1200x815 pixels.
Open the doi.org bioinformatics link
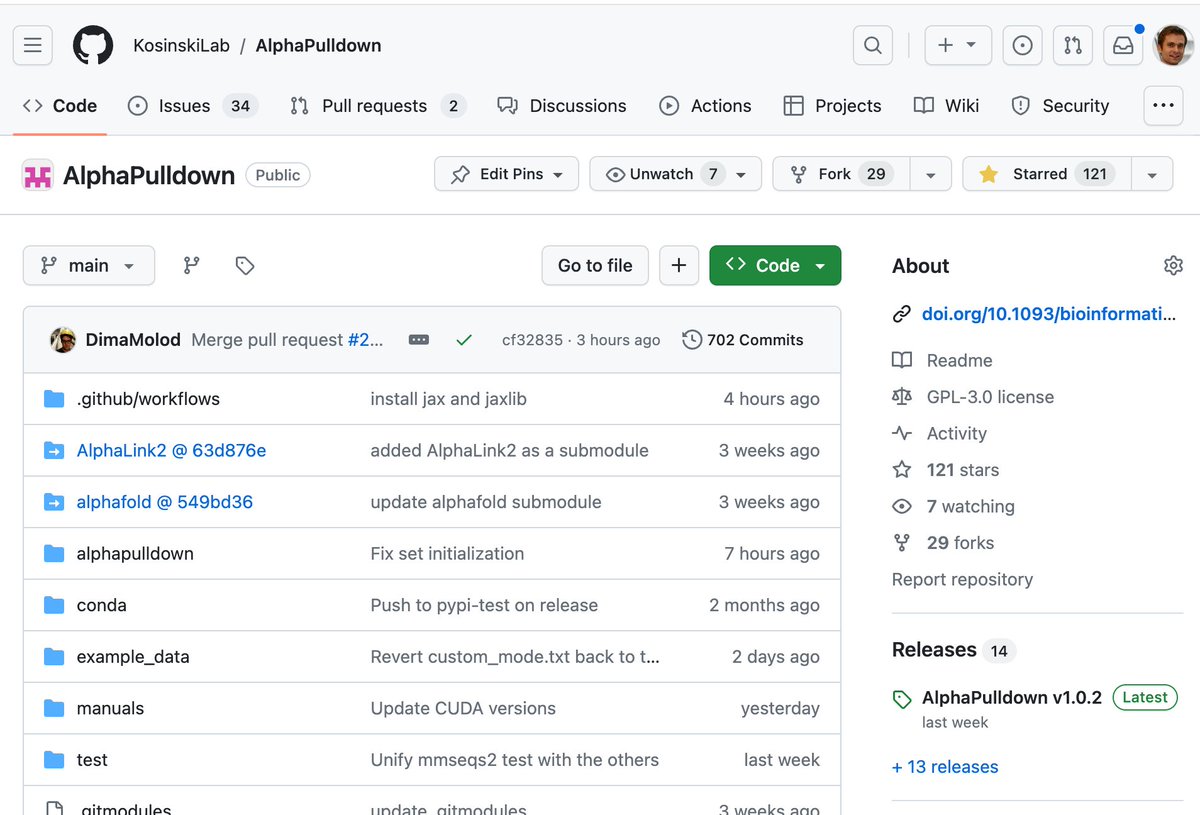click(x=1049, y=314)
